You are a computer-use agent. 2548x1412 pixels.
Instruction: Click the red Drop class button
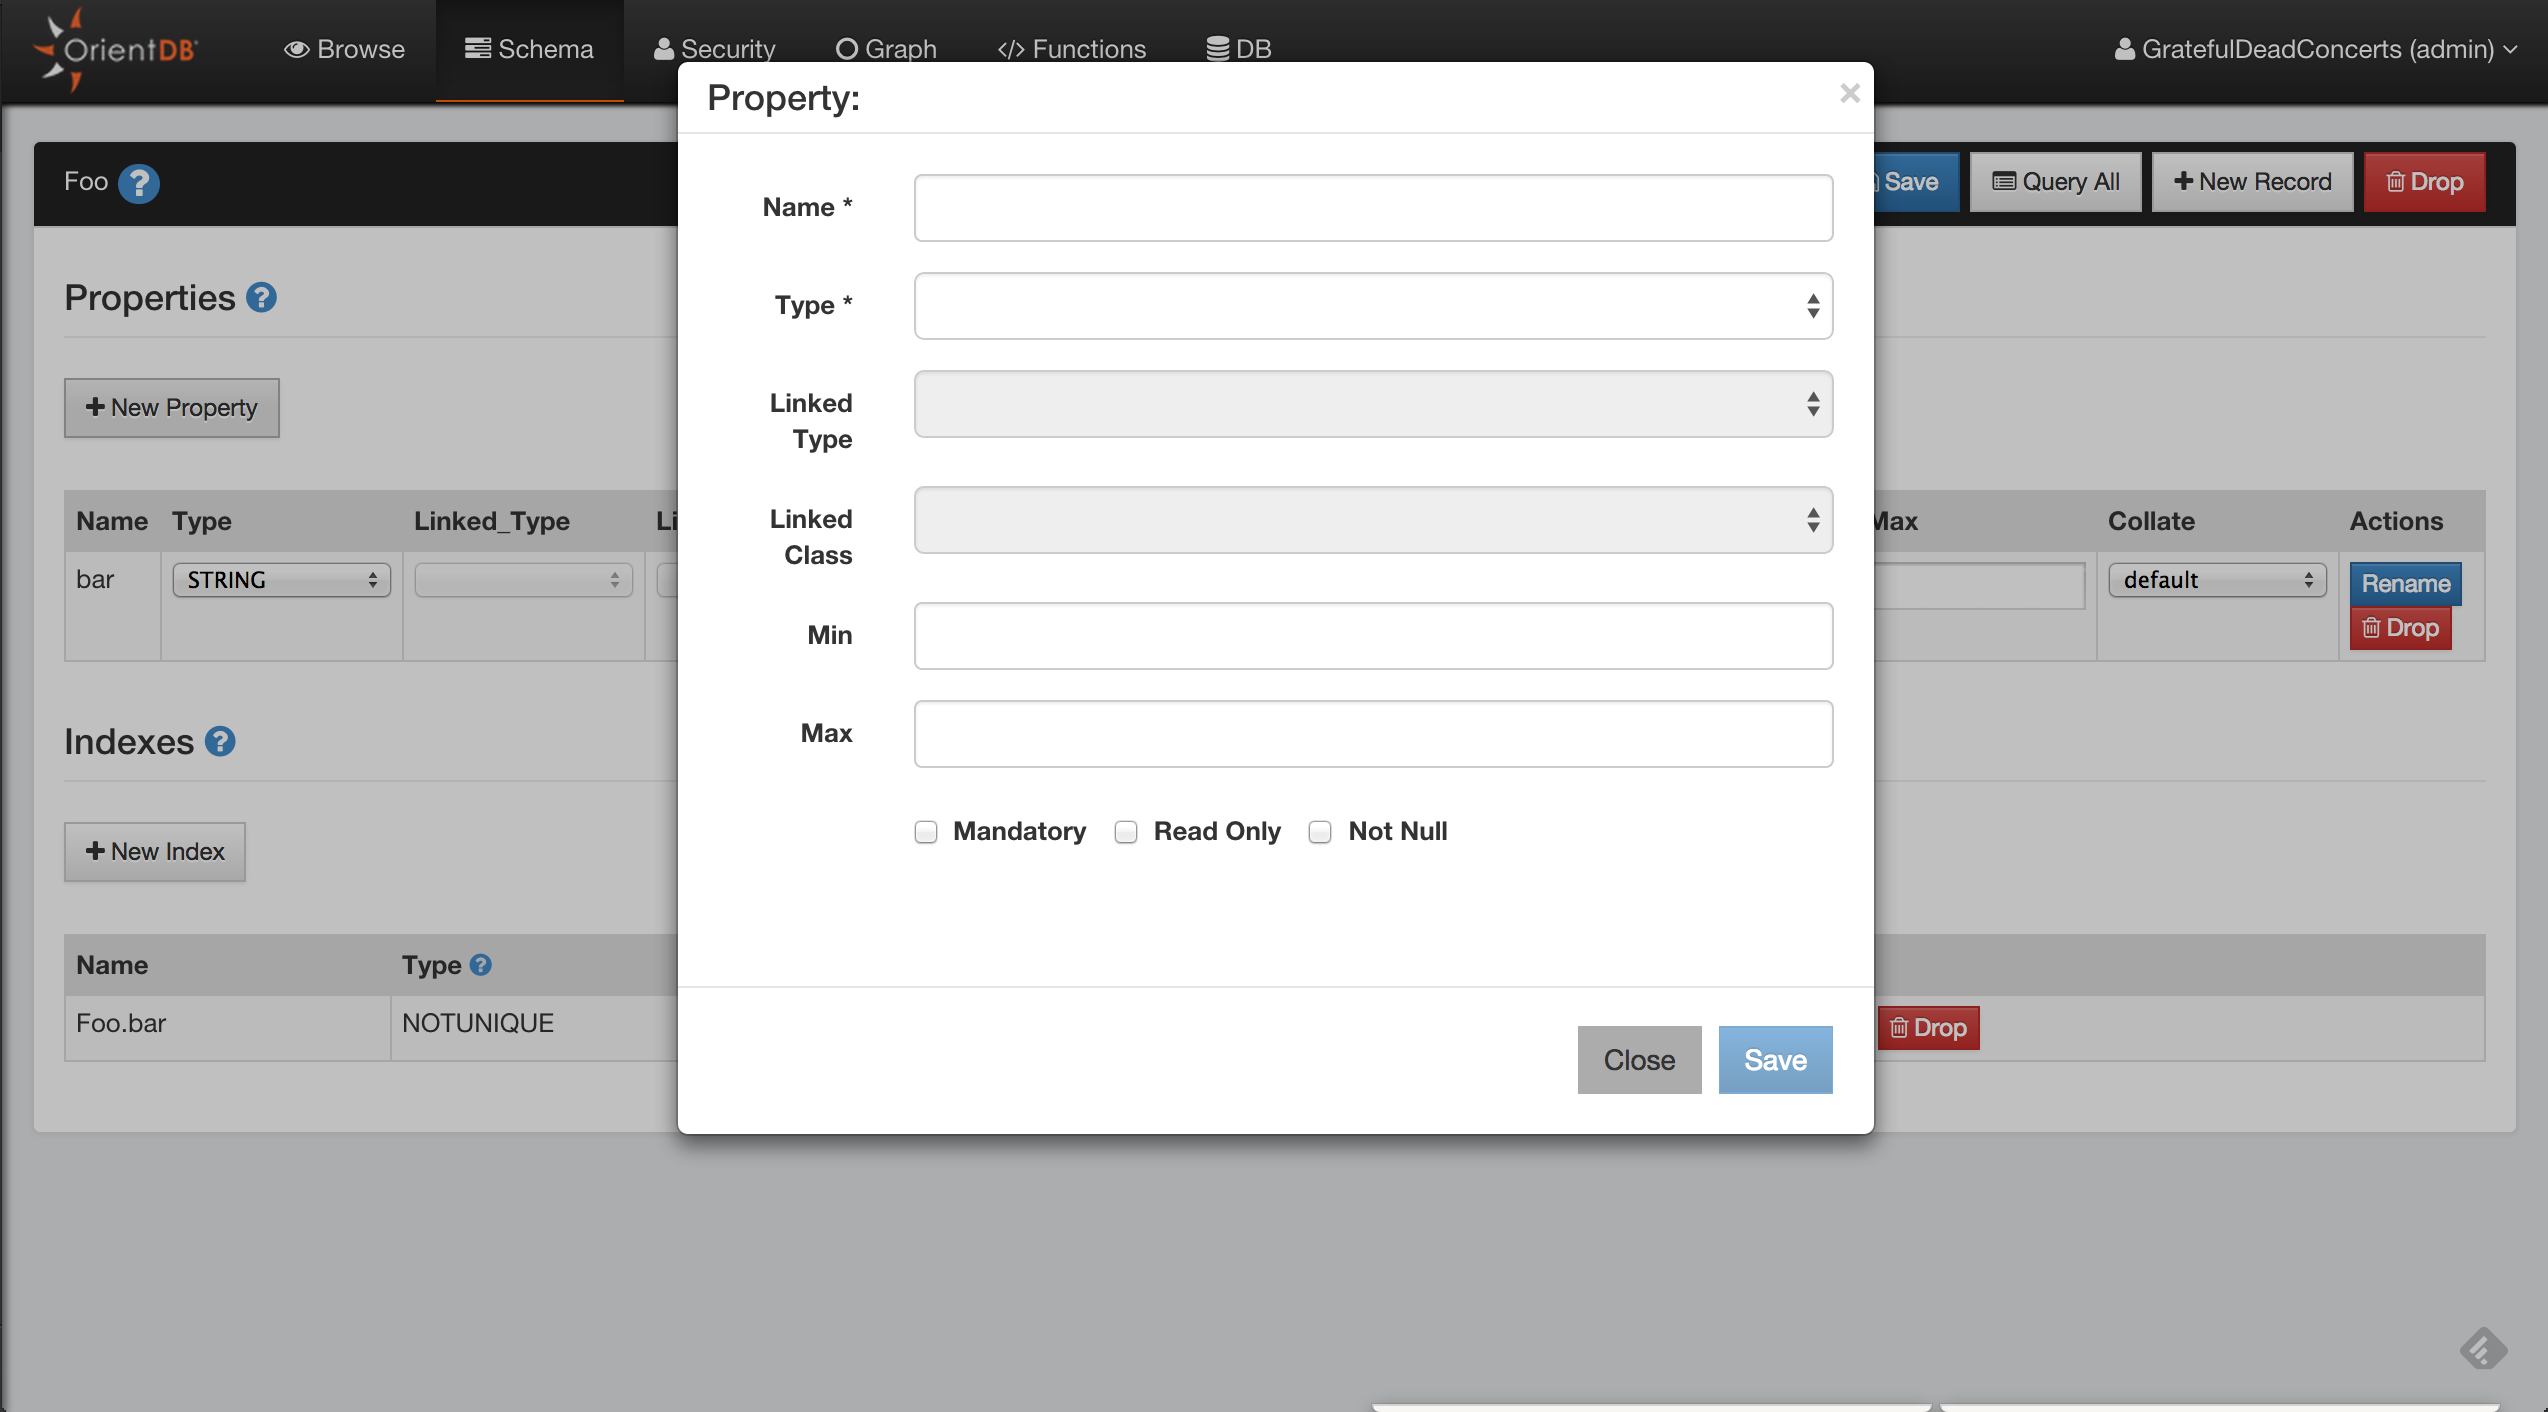[x=2424, y=182]
